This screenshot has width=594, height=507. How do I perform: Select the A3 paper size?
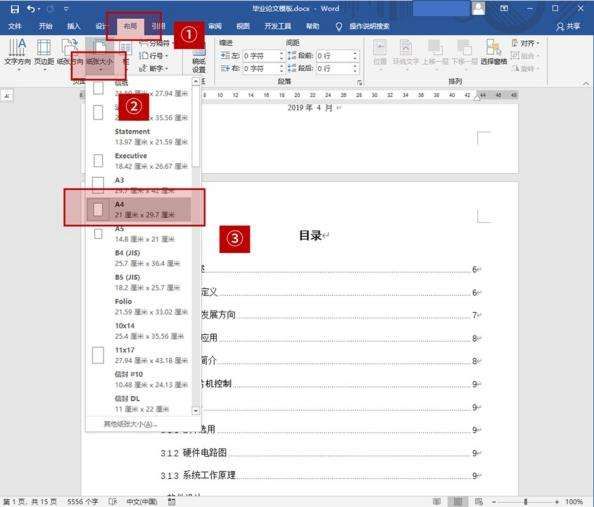click(139, 185)
